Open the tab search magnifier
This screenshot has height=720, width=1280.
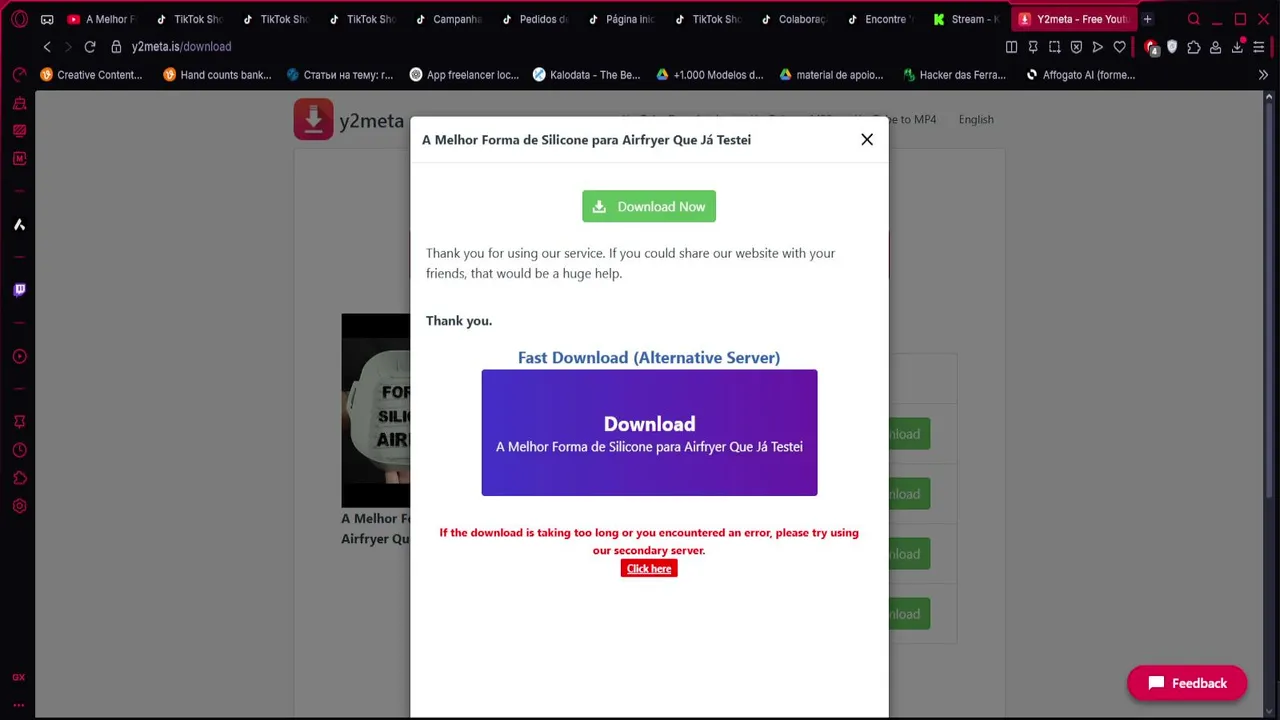coord(1194,19)
